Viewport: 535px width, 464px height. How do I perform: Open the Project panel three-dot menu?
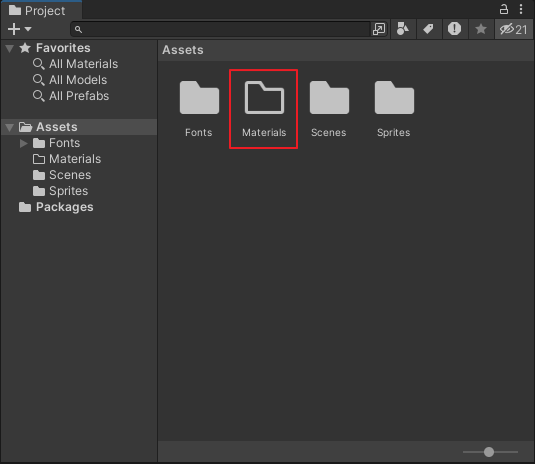(521, 9)
